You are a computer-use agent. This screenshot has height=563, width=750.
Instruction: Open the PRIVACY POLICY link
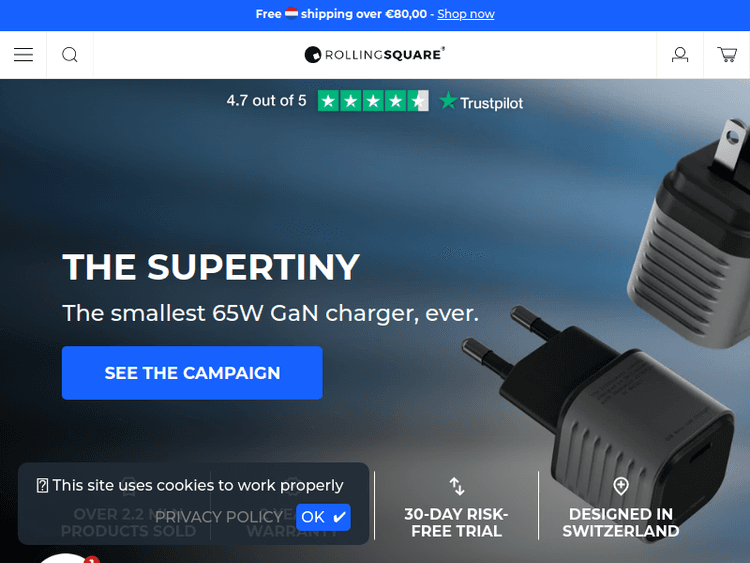pyautogui.click(x=219, y=517)
